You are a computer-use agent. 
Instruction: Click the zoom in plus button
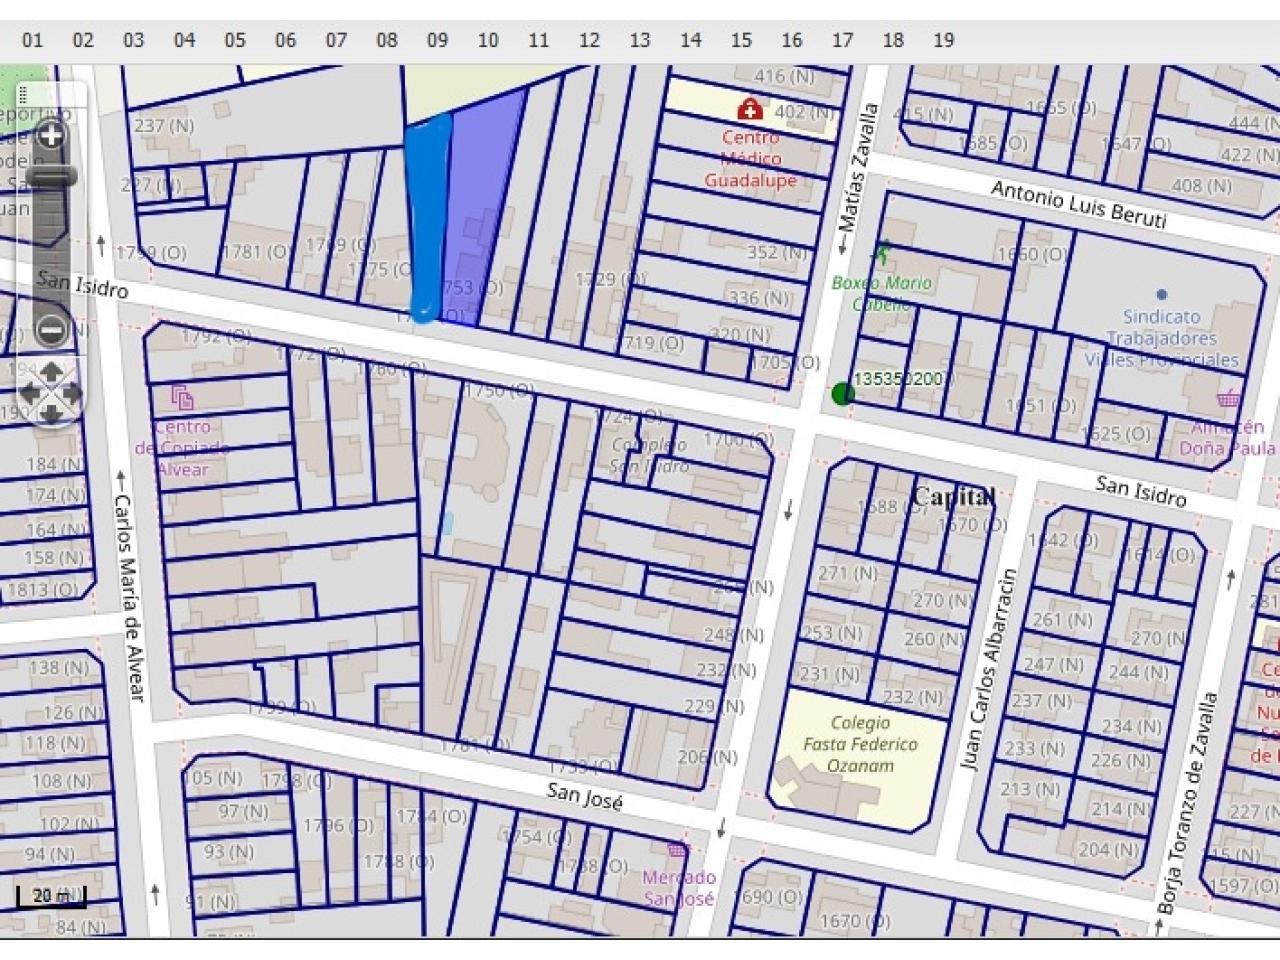pos(50,134)
